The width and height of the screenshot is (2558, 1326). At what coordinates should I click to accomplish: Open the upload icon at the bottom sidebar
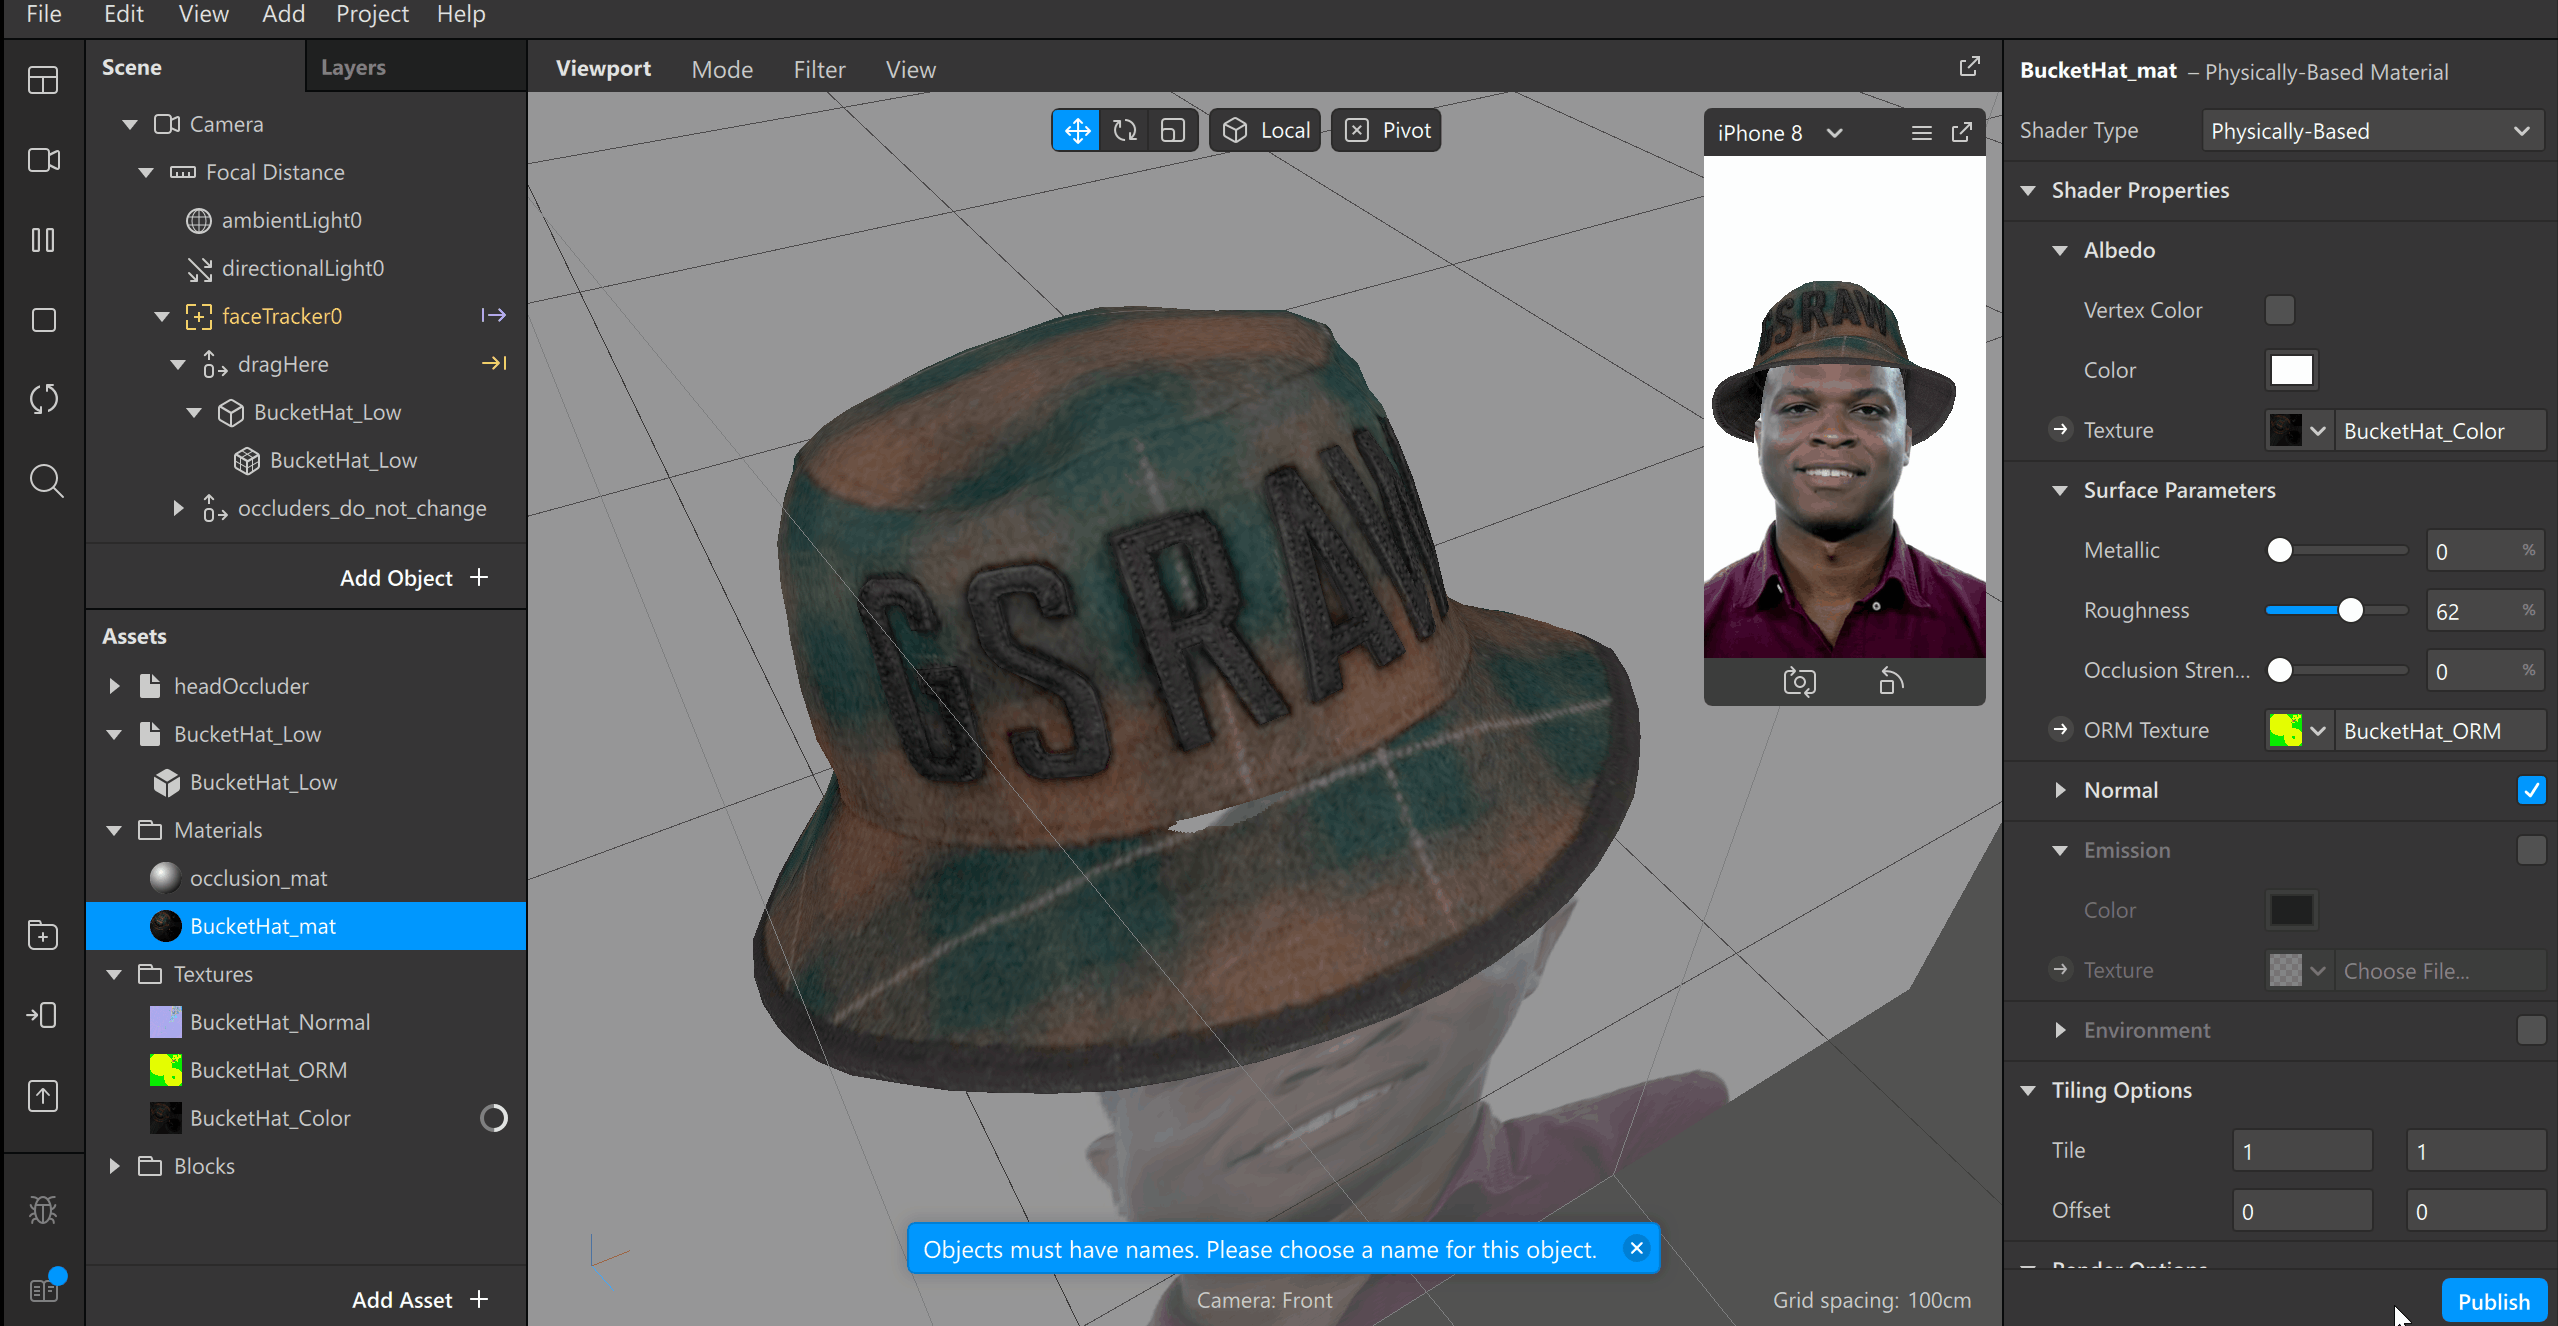[43, 1096]
